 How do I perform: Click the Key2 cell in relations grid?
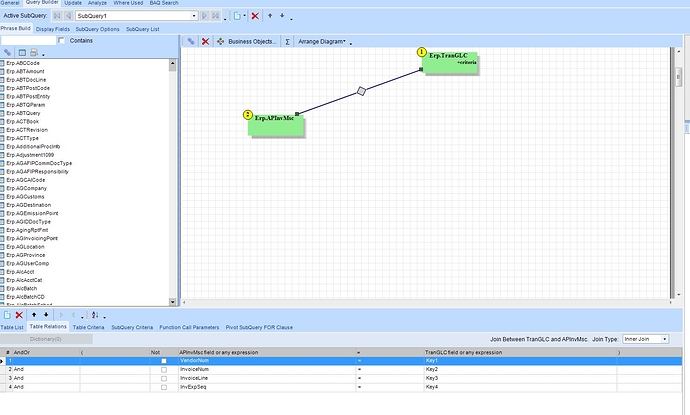click(520, 370)
